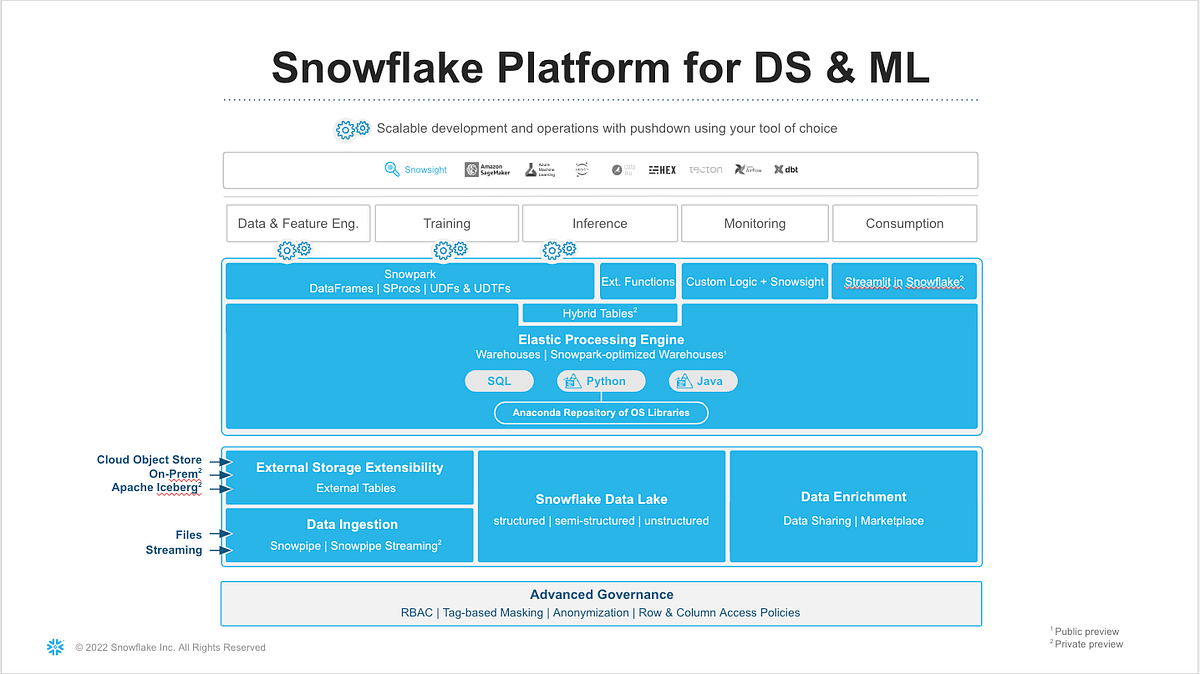Select the Java language pill

(x=703, y=380)
